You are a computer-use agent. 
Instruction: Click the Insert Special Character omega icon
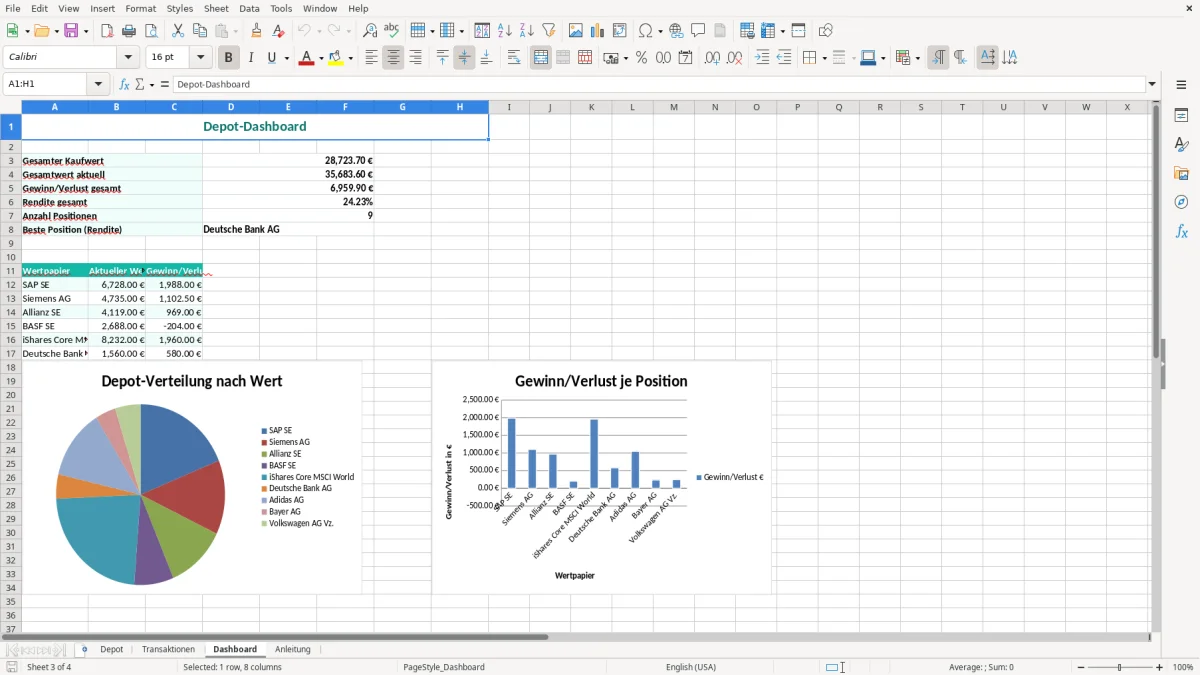tap(645, 31)
